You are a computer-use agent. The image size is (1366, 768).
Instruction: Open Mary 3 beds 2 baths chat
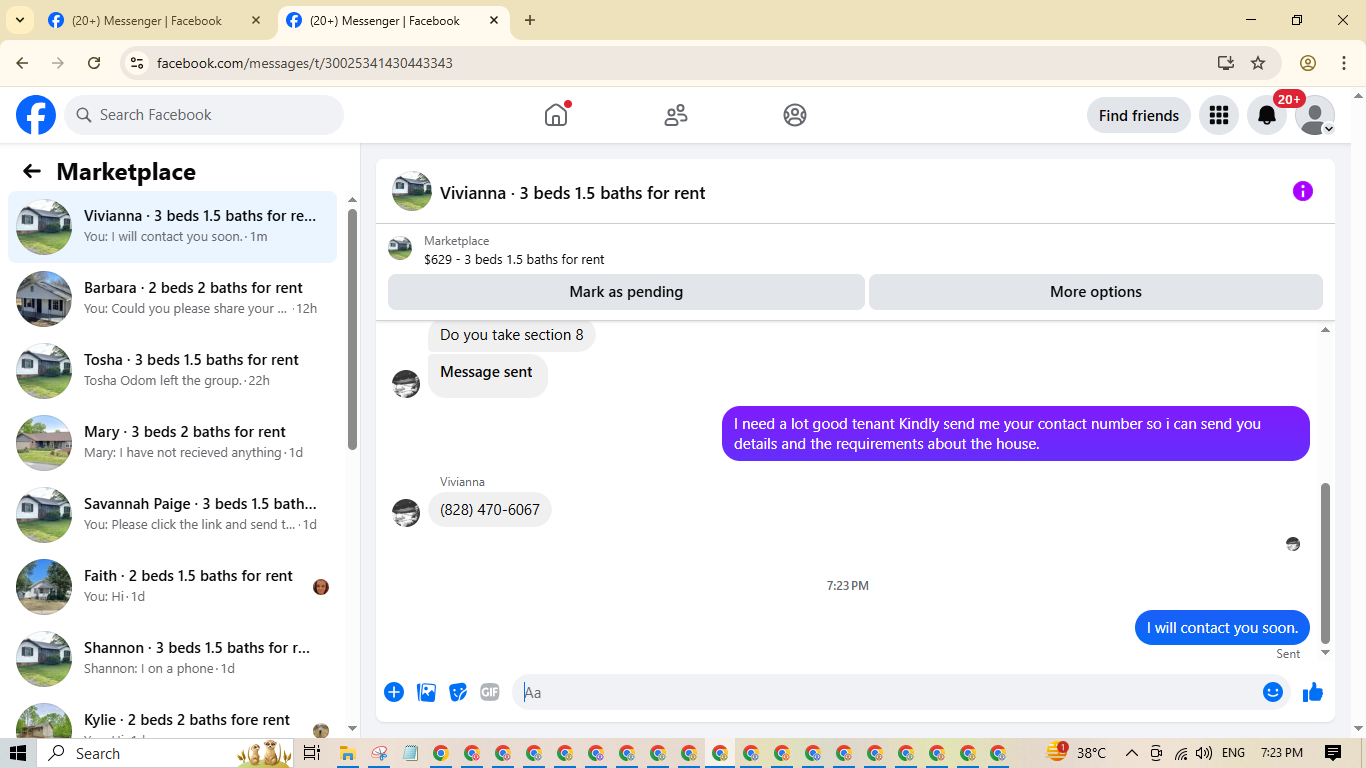[173, 443]
